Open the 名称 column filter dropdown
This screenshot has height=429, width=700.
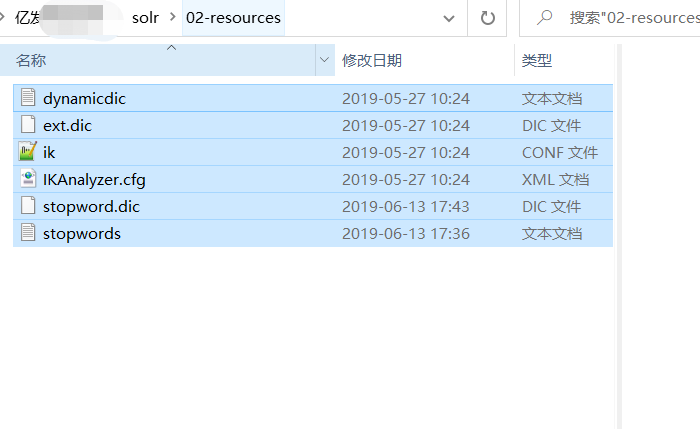pyautogui.click(x=325, y=60)
